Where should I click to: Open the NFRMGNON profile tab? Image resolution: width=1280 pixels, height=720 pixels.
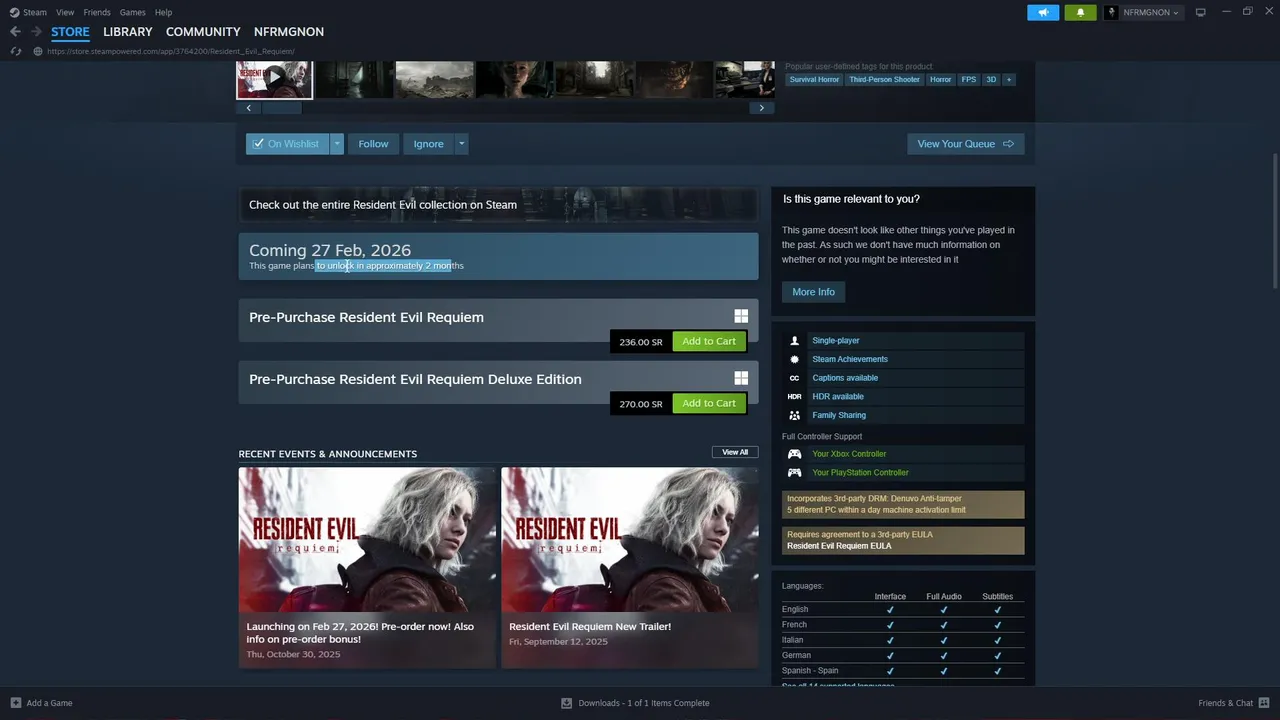pos(289,32)
